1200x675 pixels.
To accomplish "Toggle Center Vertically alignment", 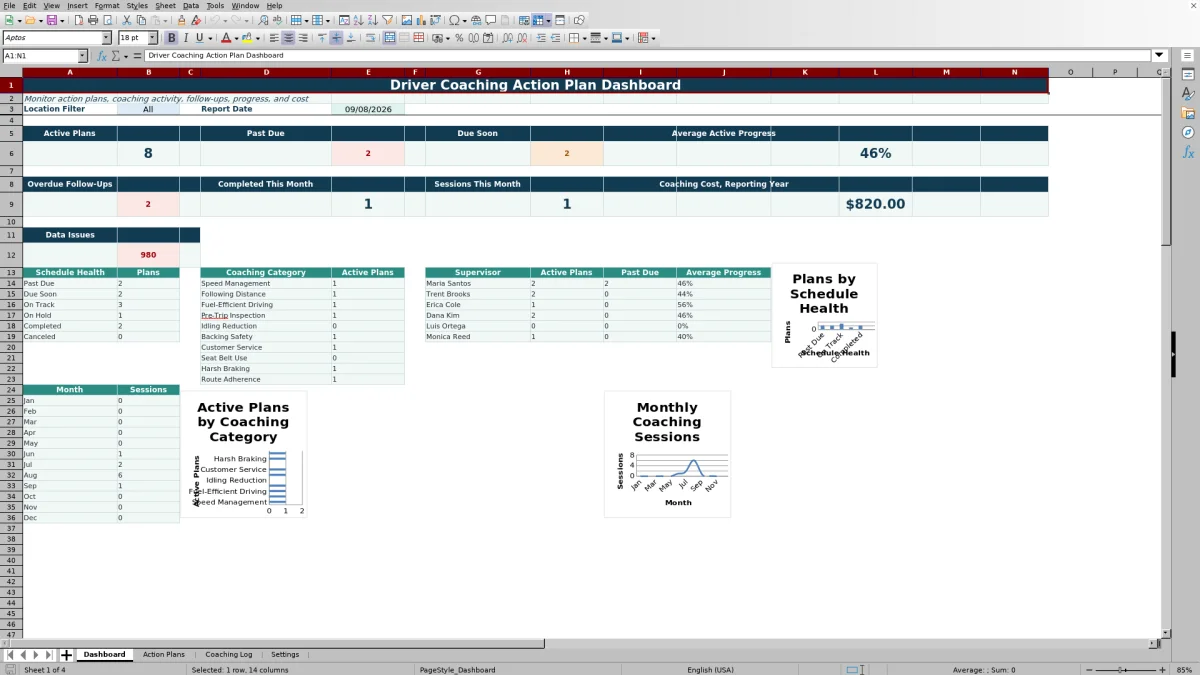I will pos(336,38).
